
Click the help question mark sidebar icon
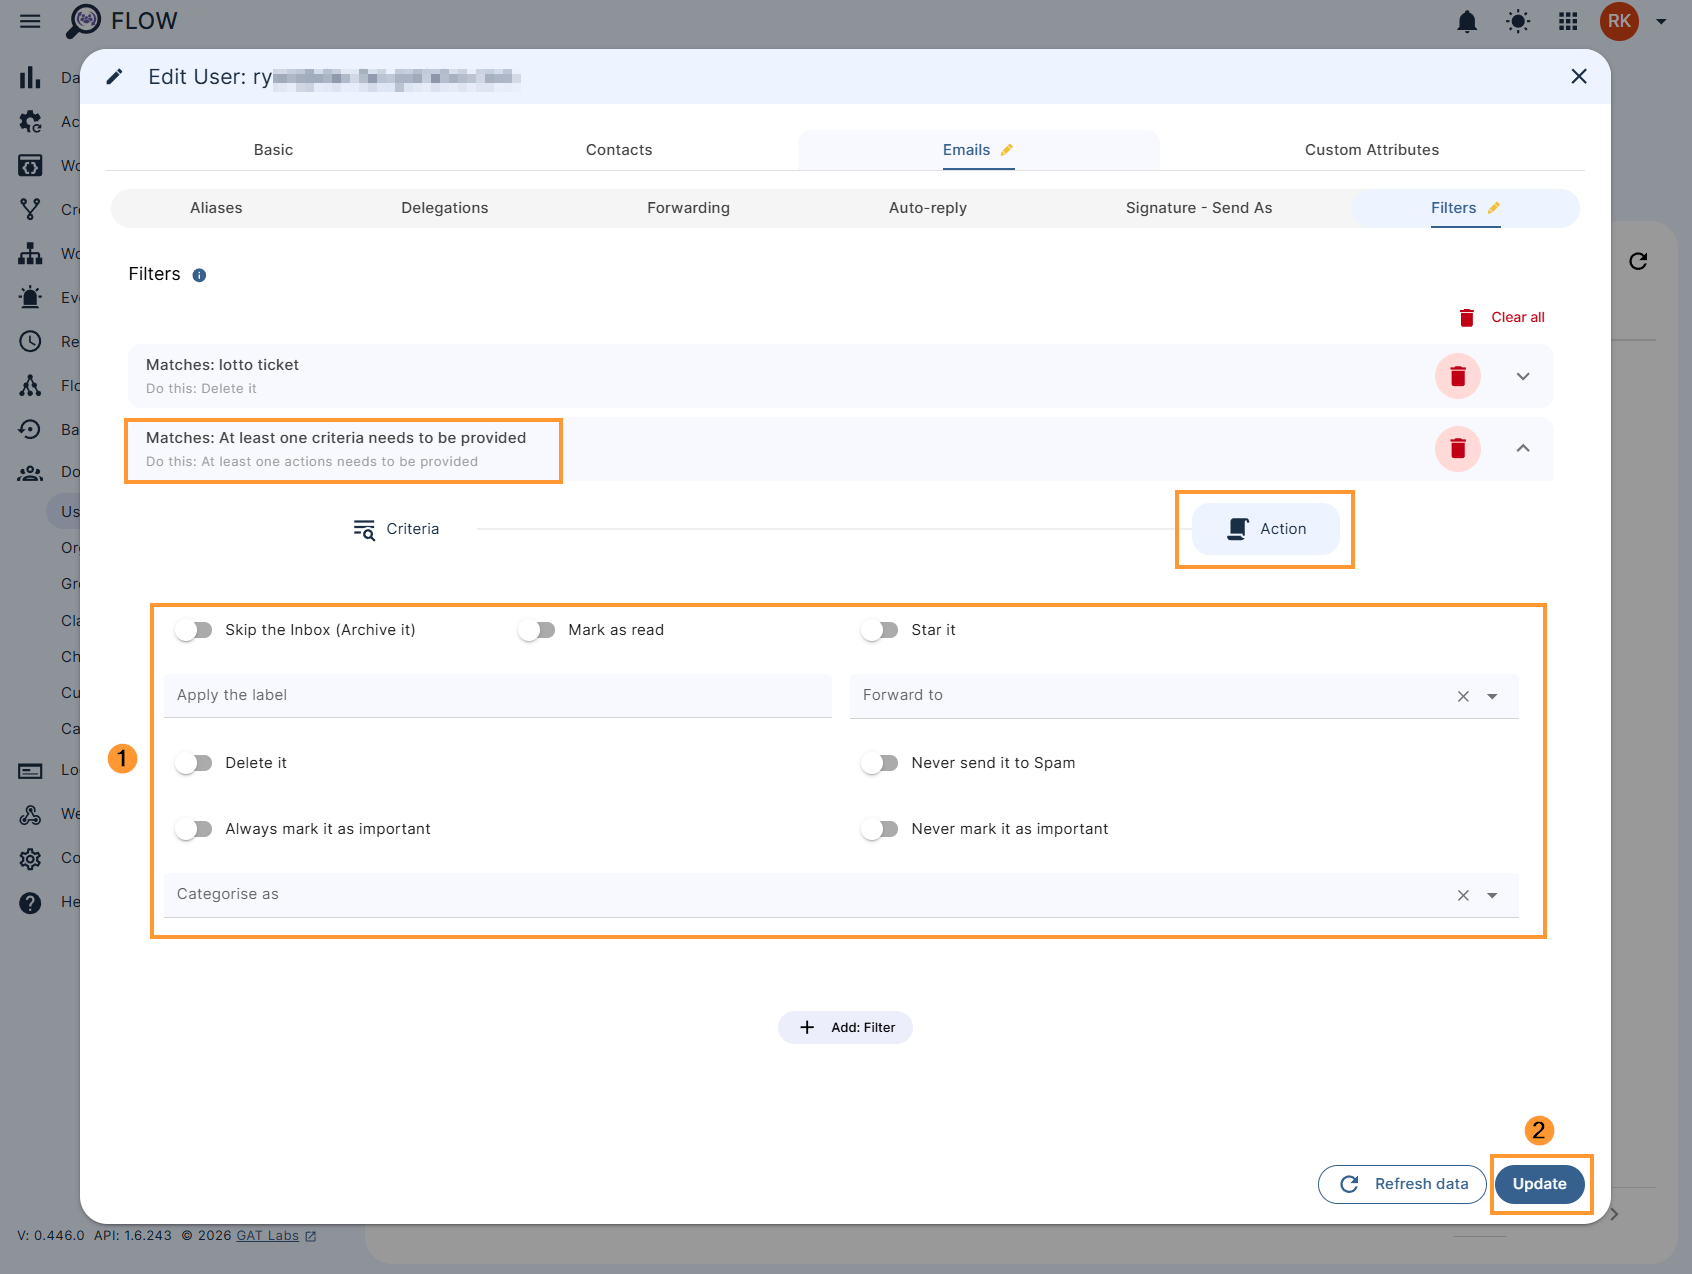[30, 902]
